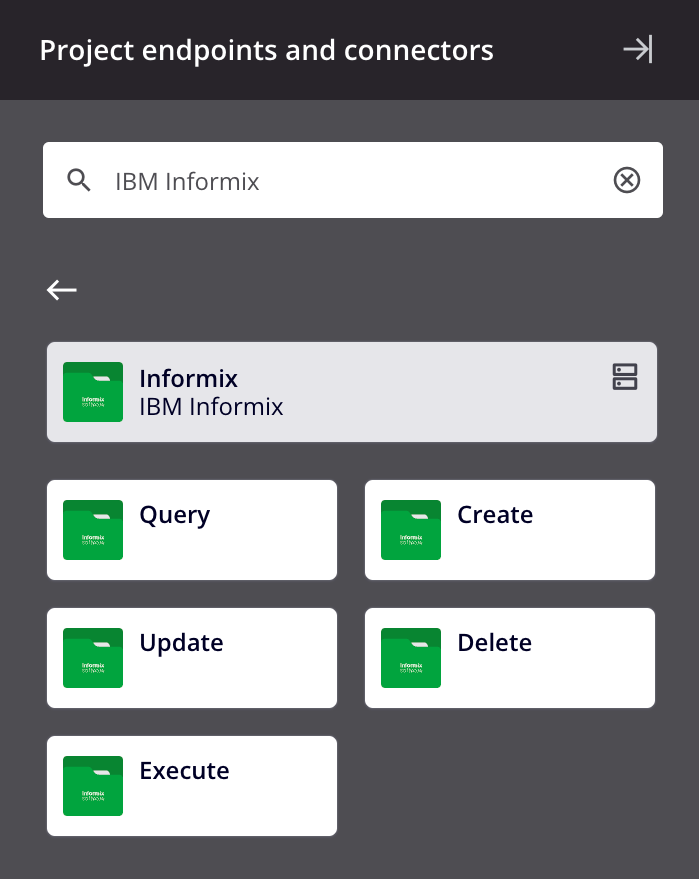Click the Project endpoints and connectors title
Screen dimensions: 699x879
click(266, 50)
